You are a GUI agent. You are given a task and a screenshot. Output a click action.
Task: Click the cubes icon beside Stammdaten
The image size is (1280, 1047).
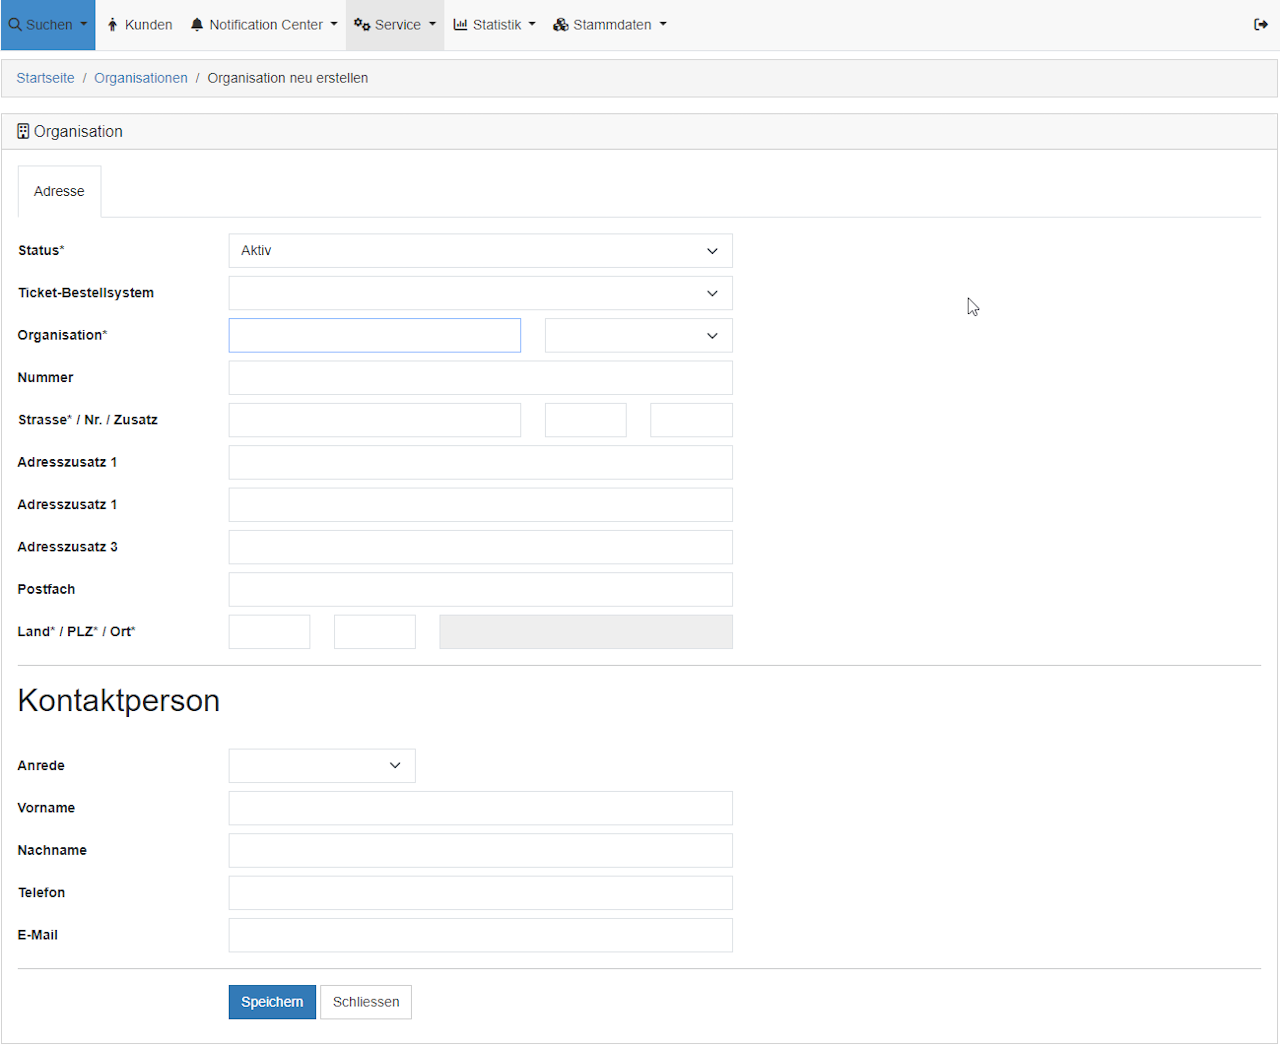561,25
